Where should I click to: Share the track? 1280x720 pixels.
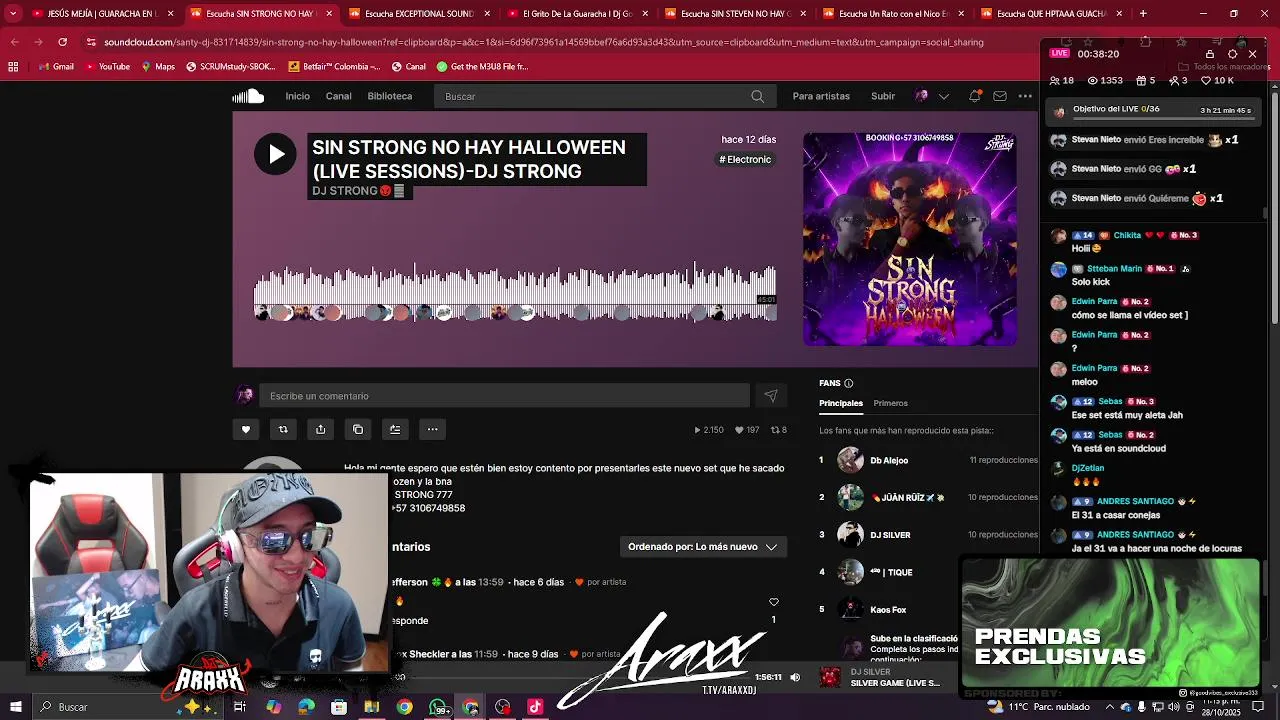(320, 429)
